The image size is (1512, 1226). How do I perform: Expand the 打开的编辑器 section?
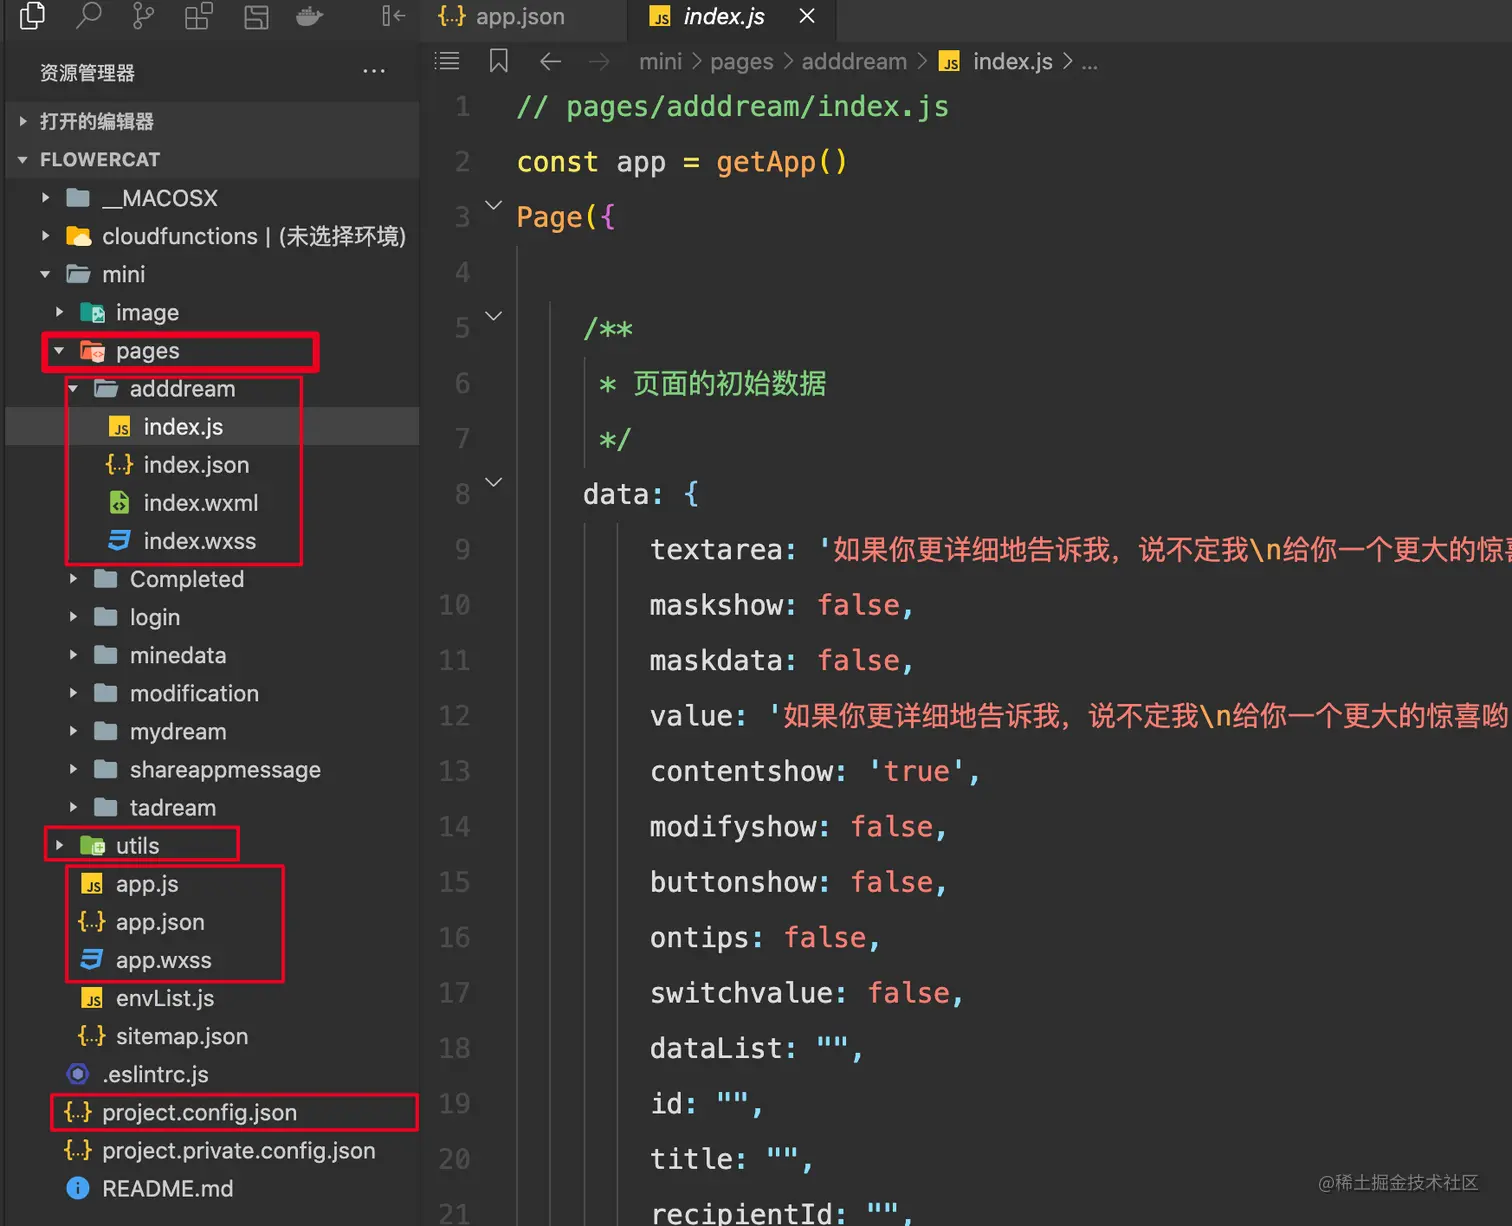click(x=212, y=121)
